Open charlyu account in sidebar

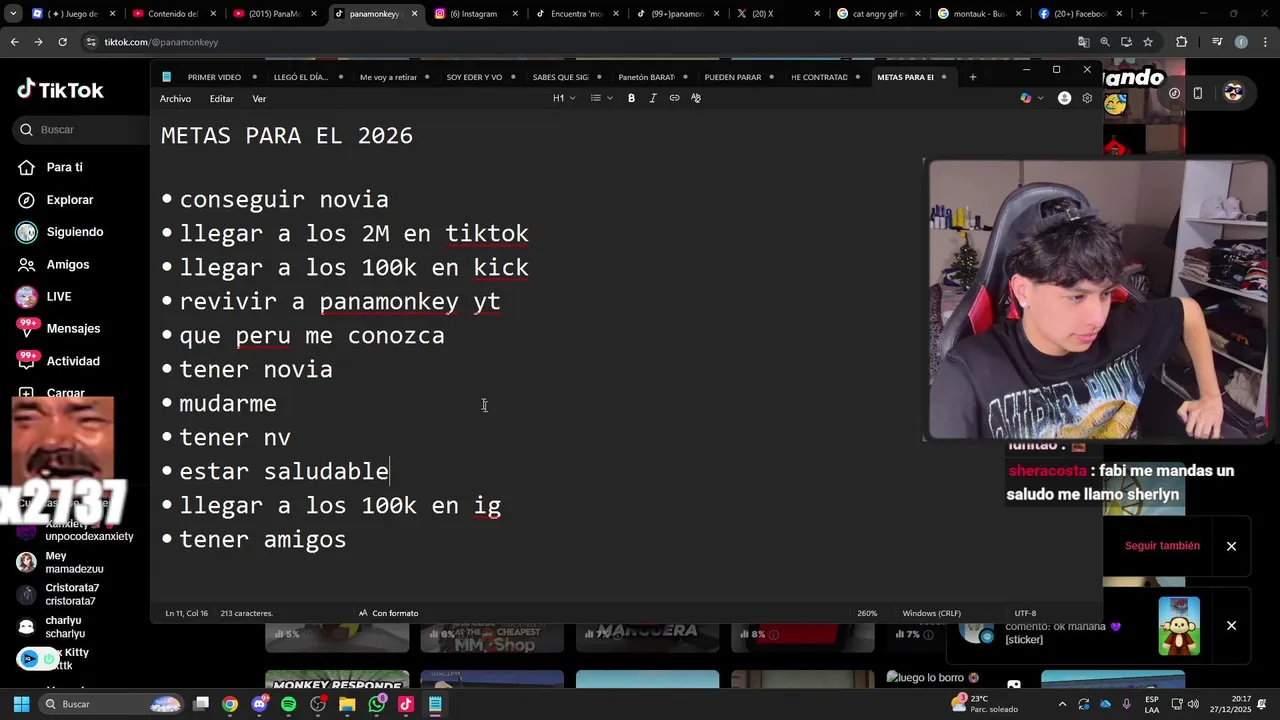pyautogui.click(x=64, y=627)
